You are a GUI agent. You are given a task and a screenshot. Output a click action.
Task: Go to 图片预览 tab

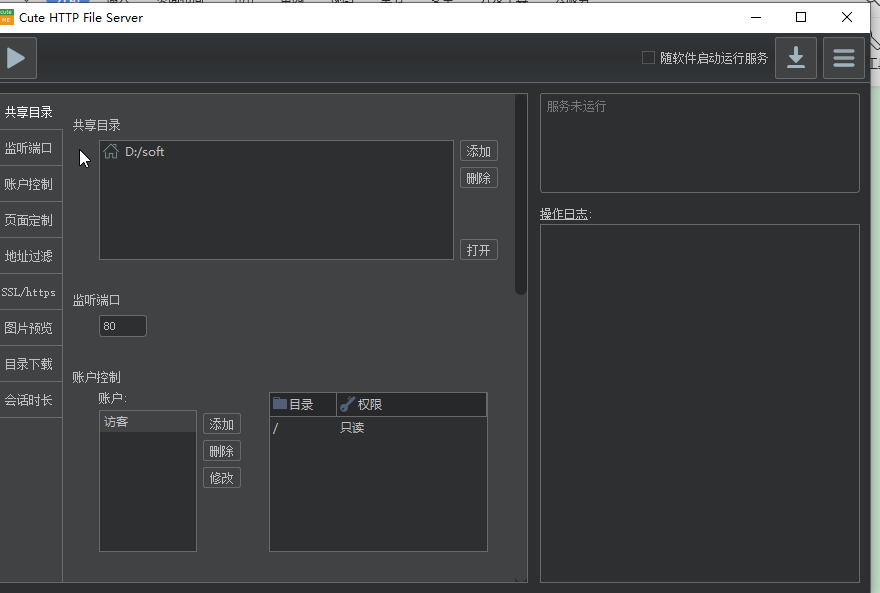(x=29, y=328)
